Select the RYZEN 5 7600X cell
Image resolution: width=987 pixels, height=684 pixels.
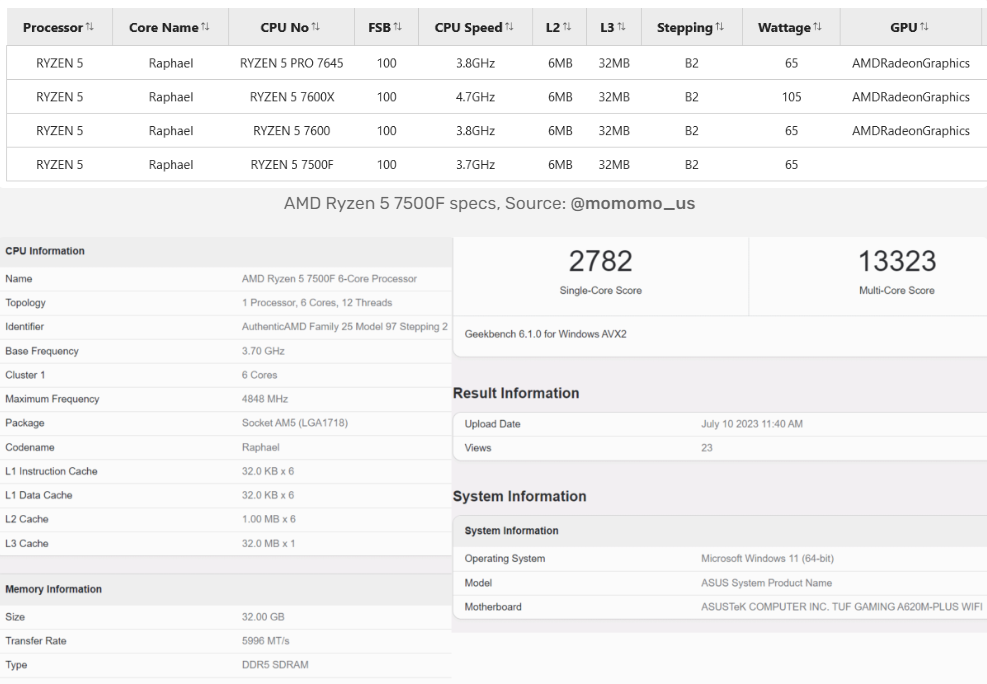click(292, 97)
